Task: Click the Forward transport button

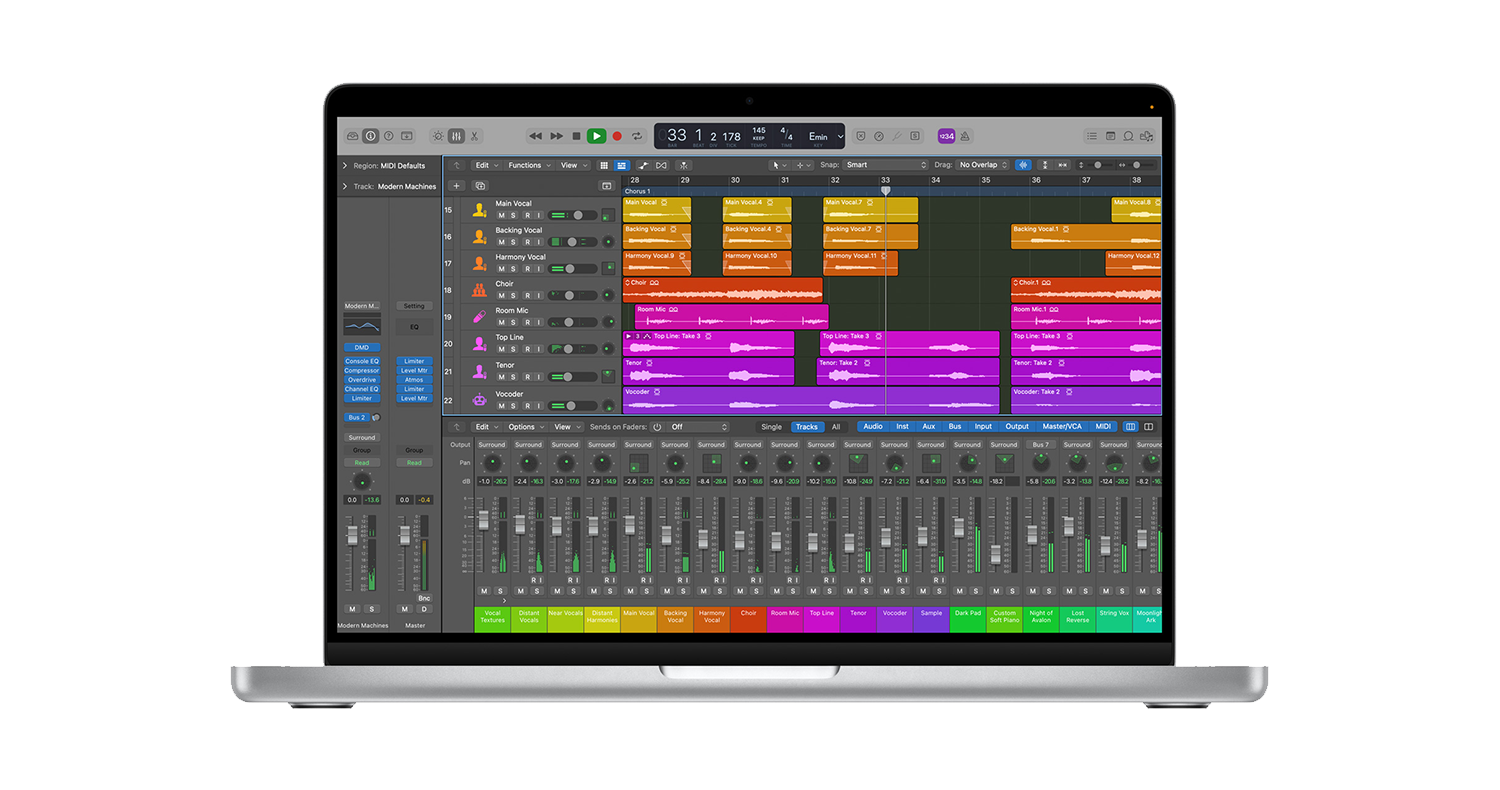Action: click(x=556, y=136)
